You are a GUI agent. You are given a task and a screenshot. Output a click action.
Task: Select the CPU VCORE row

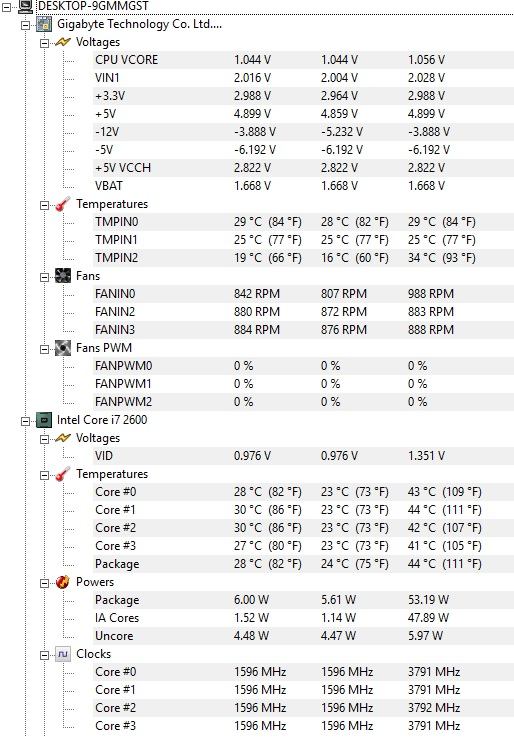tap(304, 60)
